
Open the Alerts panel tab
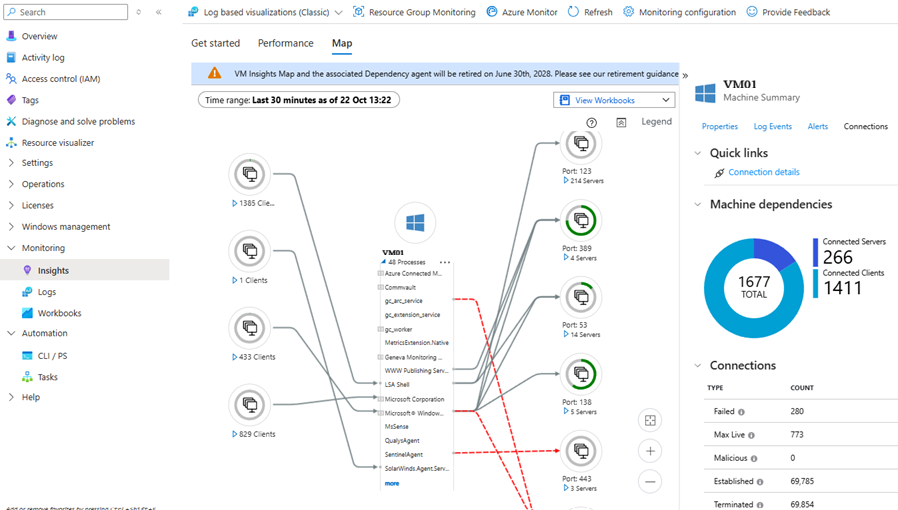(818, 126)
